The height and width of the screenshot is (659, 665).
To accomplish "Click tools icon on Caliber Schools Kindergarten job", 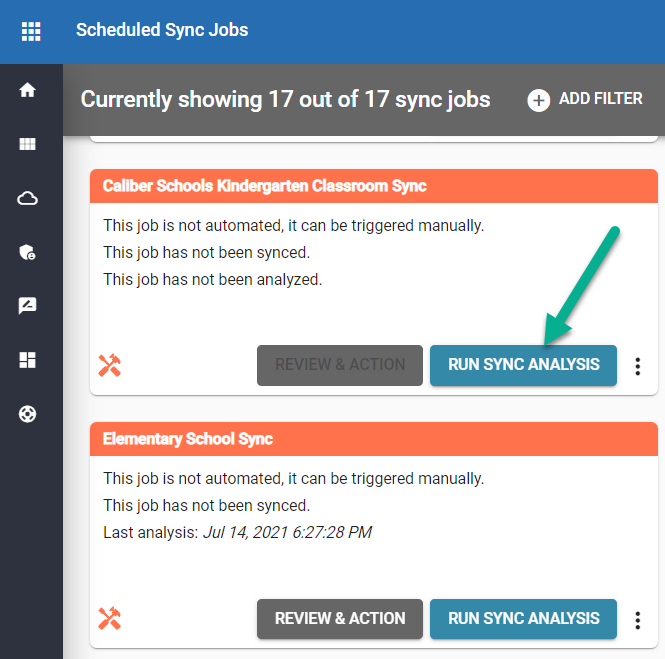I will tap(110, 366).
